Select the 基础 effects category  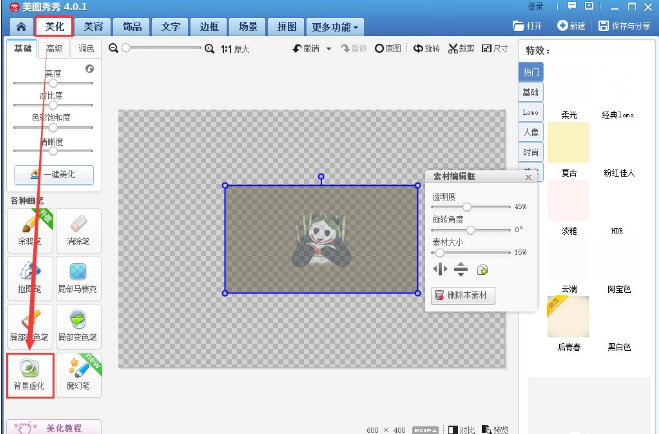point(531,92)
